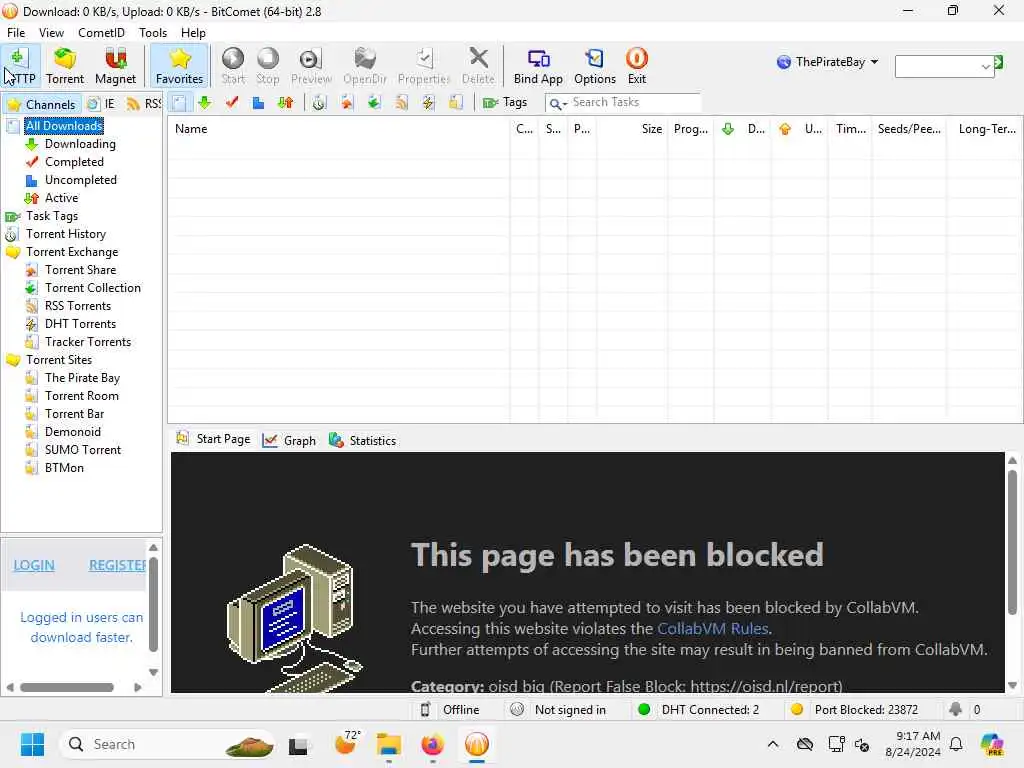Switch to the Channels sidebar tab
This screenshot has width=1024, height=768.
[x=42, y=104]
